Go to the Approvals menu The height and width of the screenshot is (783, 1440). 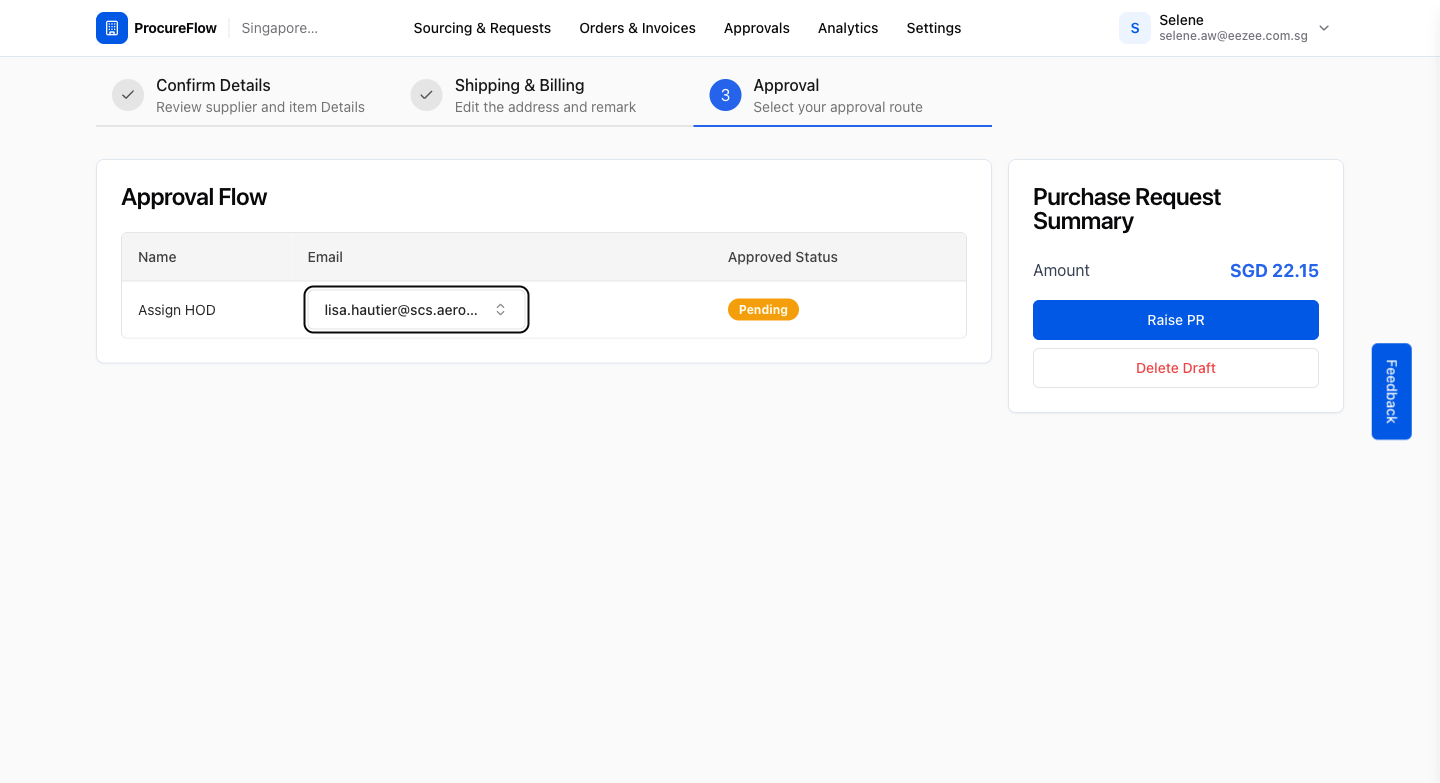tap(757, 28)
